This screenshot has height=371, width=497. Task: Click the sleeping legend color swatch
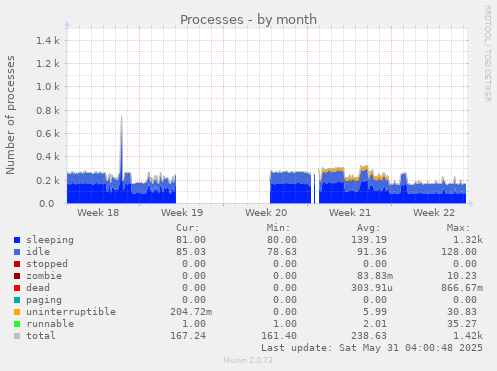(x=17, y=240)
